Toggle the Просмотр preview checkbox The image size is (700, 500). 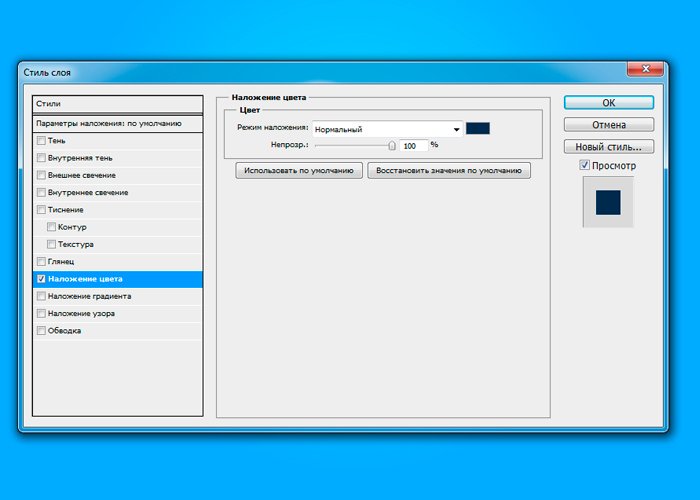pos(585,166)
